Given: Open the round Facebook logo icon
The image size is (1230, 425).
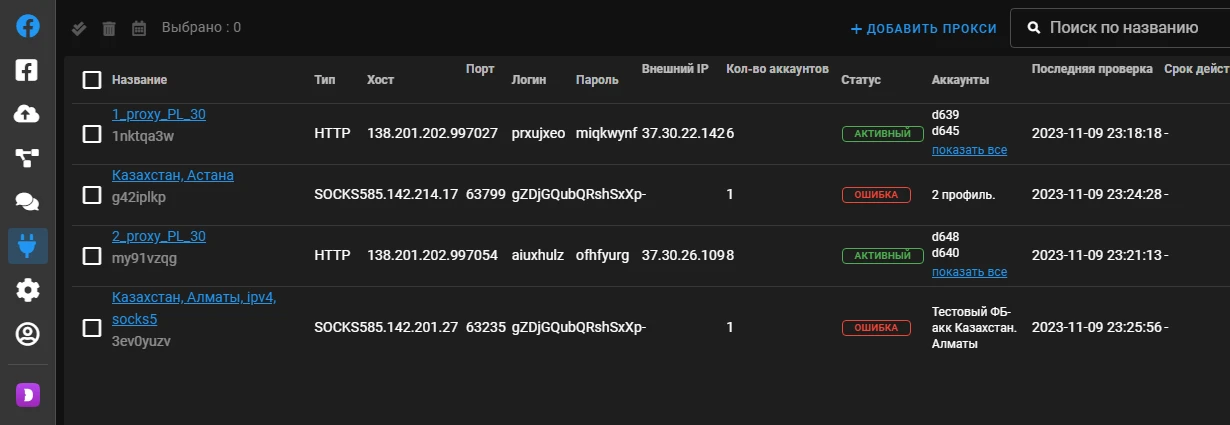Looking at the screenshot, I should (27, 26).
